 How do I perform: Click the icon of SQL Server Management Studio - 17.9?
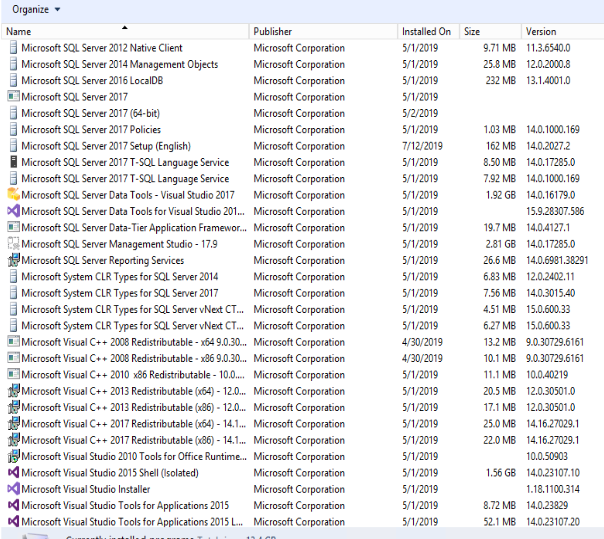[x=13, y=243]
